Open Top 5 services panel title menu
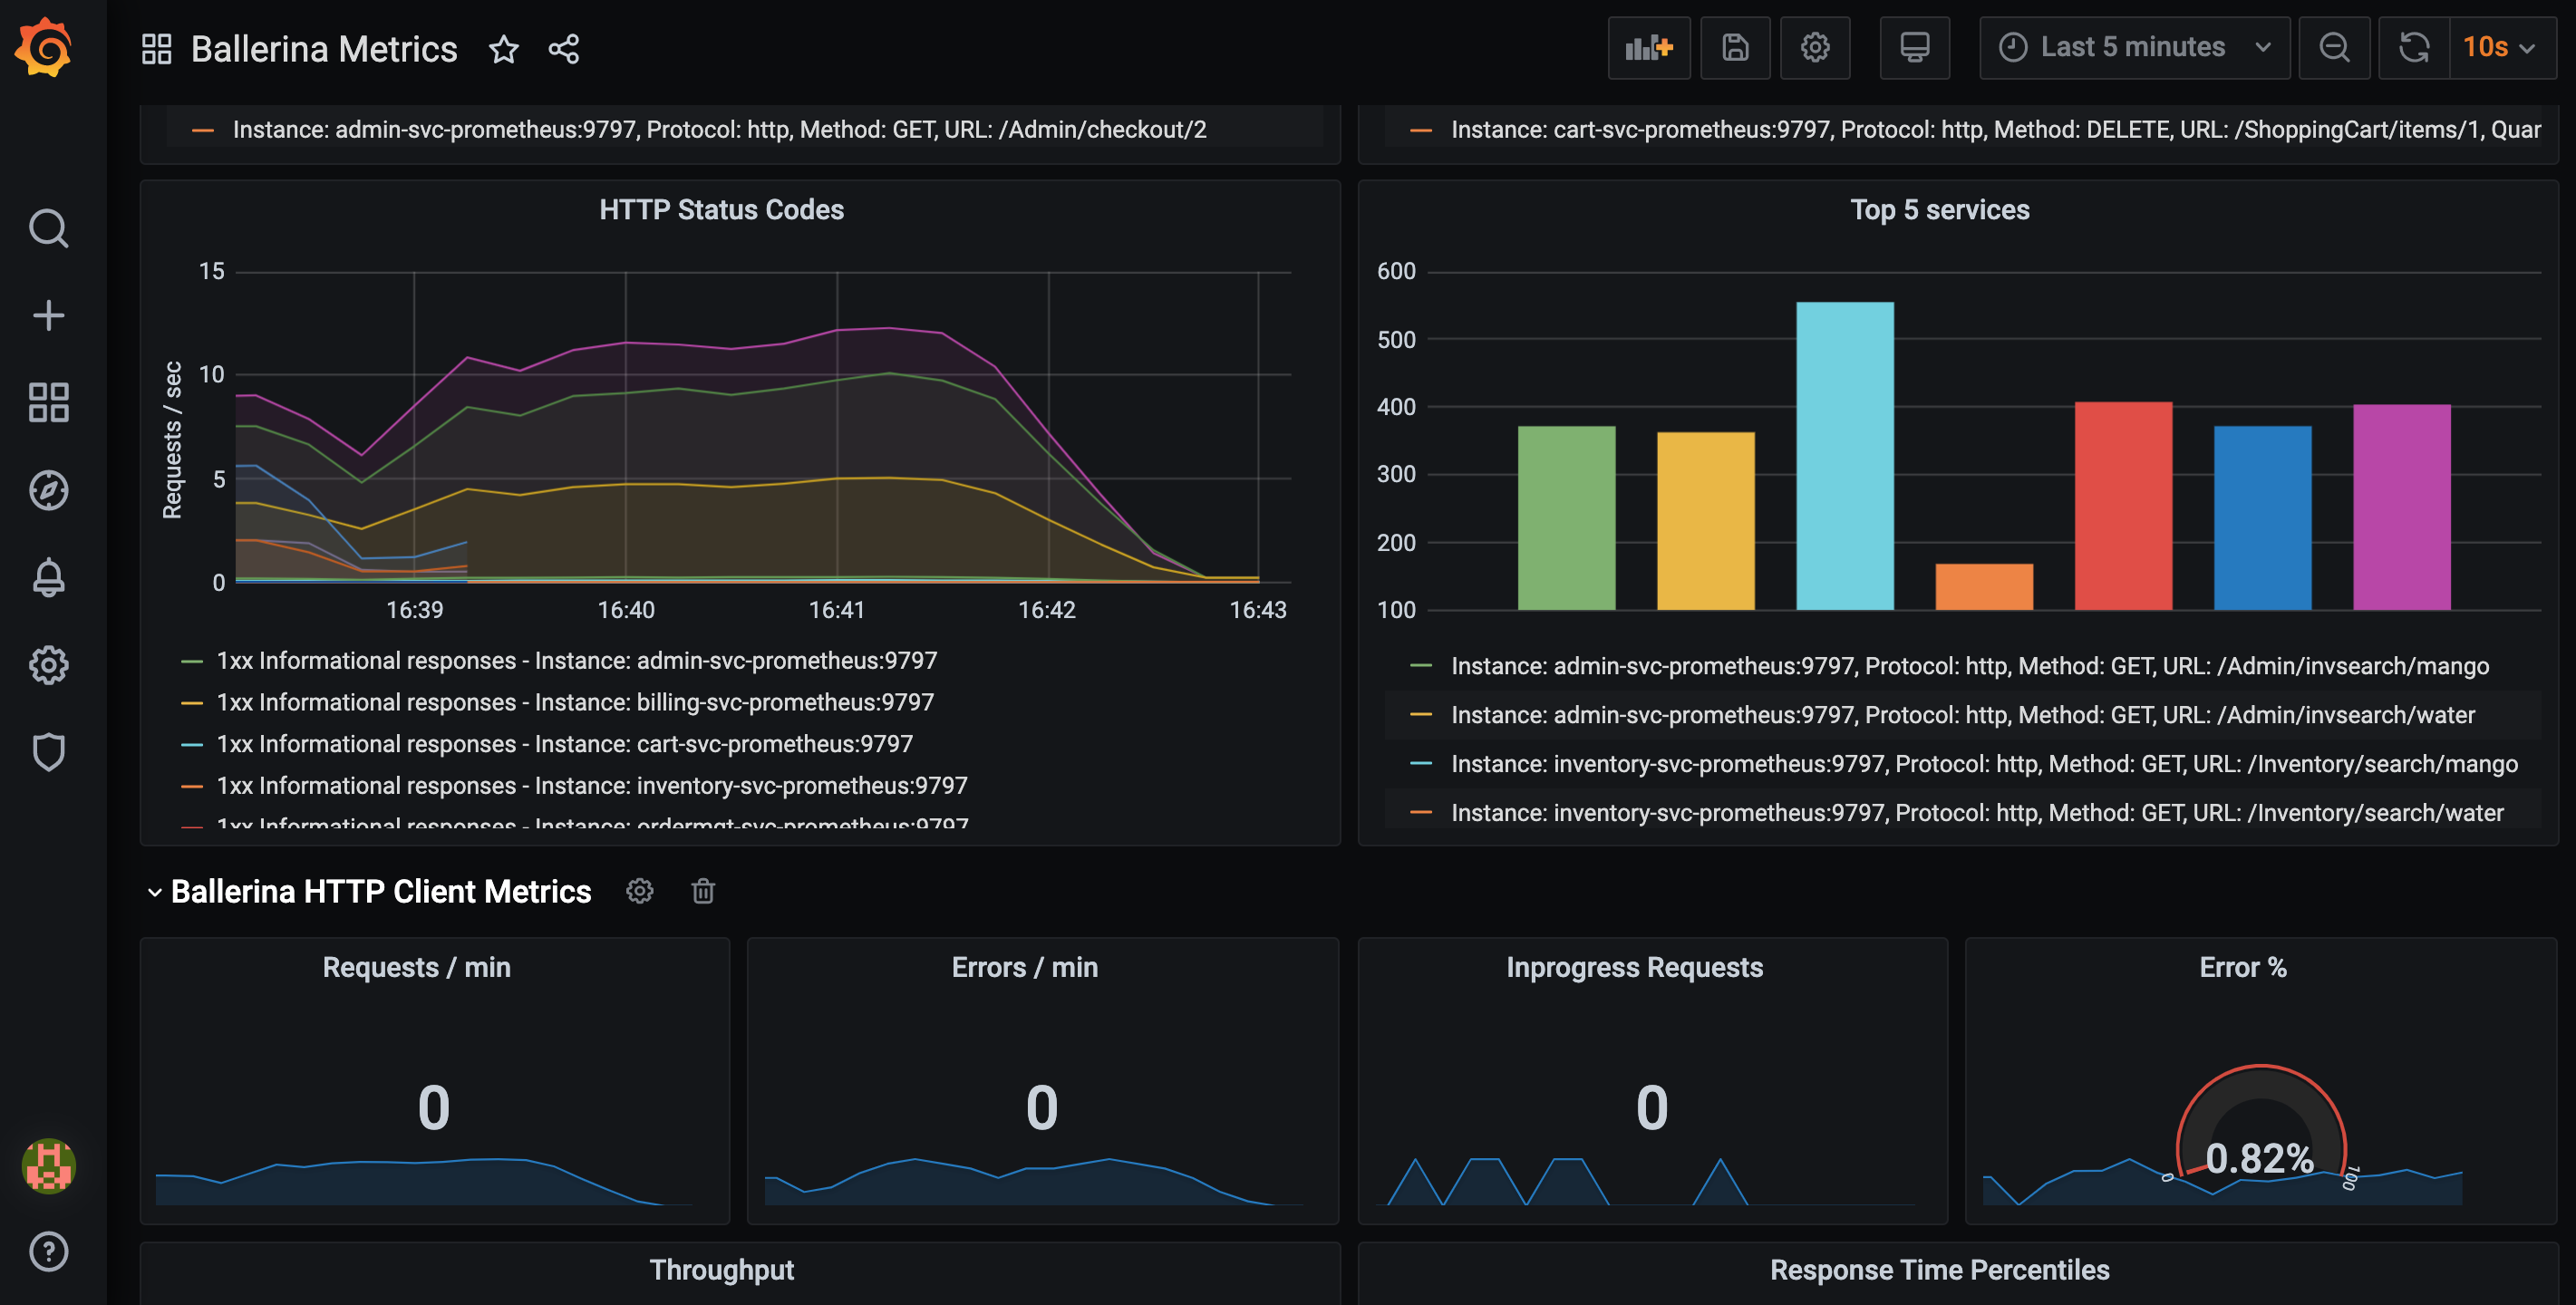The width and height of the screenshot is (2576, 1305). point(1939,210)
